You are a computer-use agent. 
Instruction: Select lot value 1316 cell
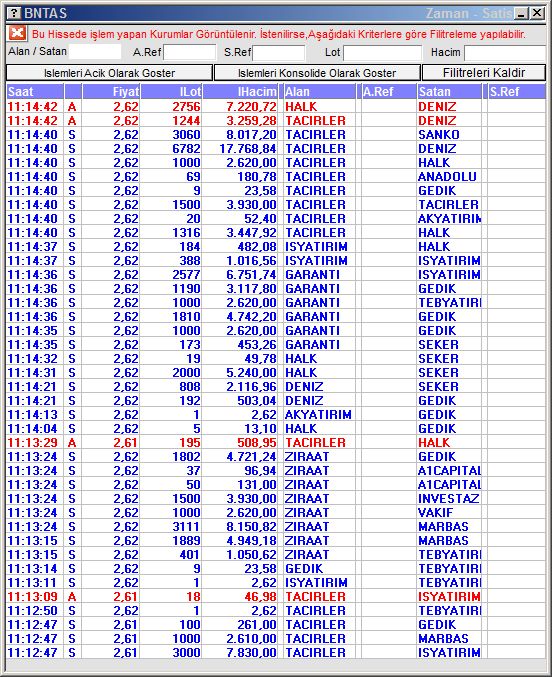(x=171, y=232)
